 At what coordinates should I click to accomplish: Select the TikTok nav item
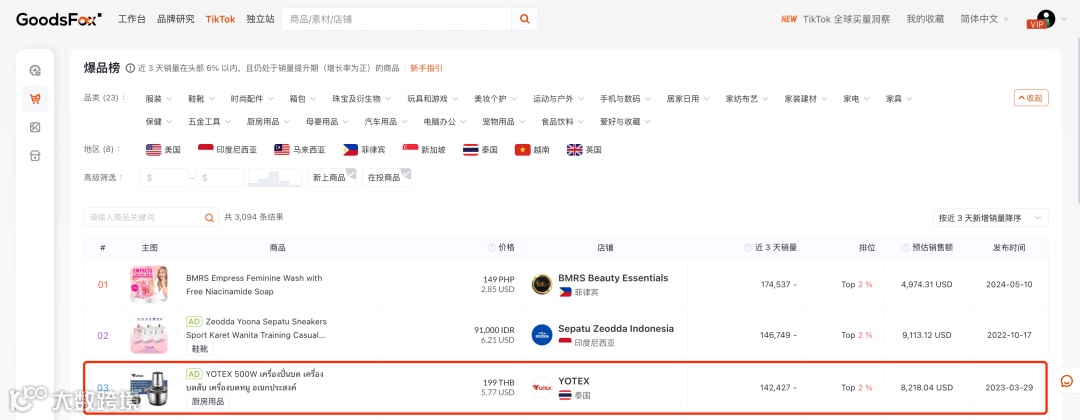point(220,19)
